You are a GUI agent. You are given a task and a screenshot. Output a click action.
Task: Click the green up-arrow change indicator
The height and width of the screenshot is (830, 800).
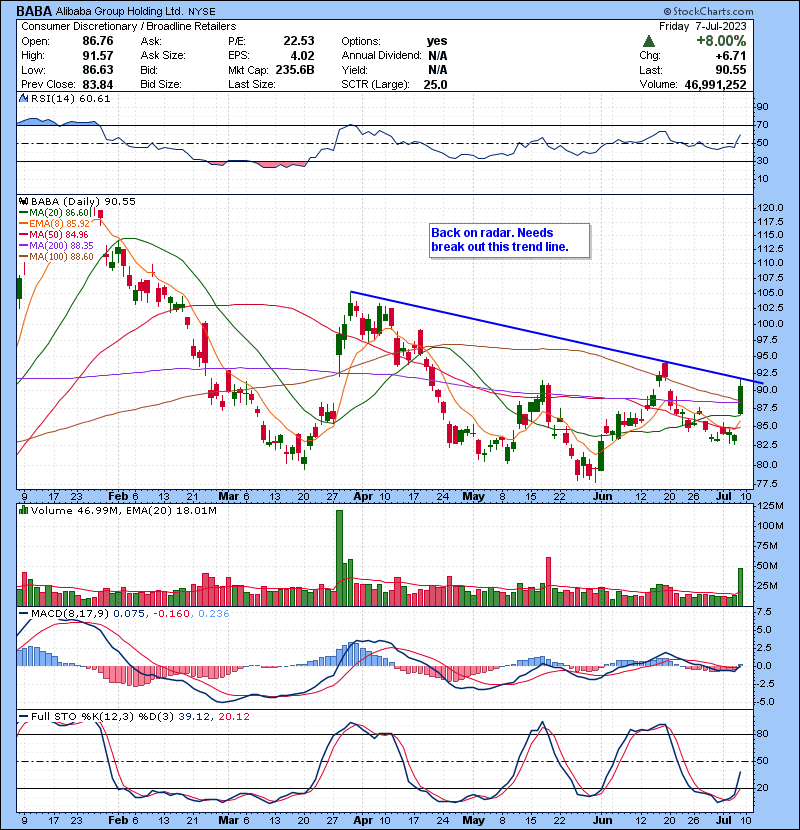(x=649, y=41)
